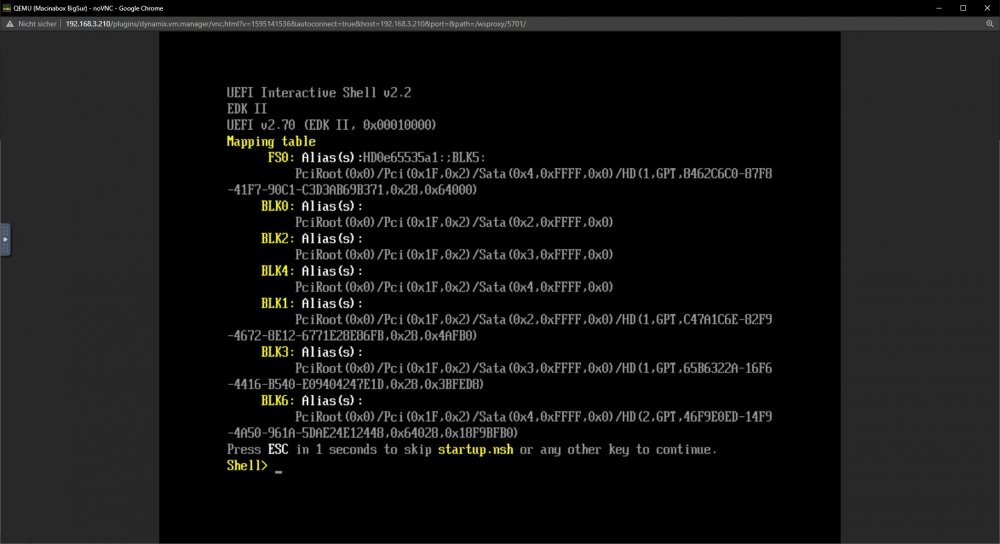Click the 'Nicht sicher' label
The width and height of the screenshot is (1000, 544).
(x=38, y=24)
